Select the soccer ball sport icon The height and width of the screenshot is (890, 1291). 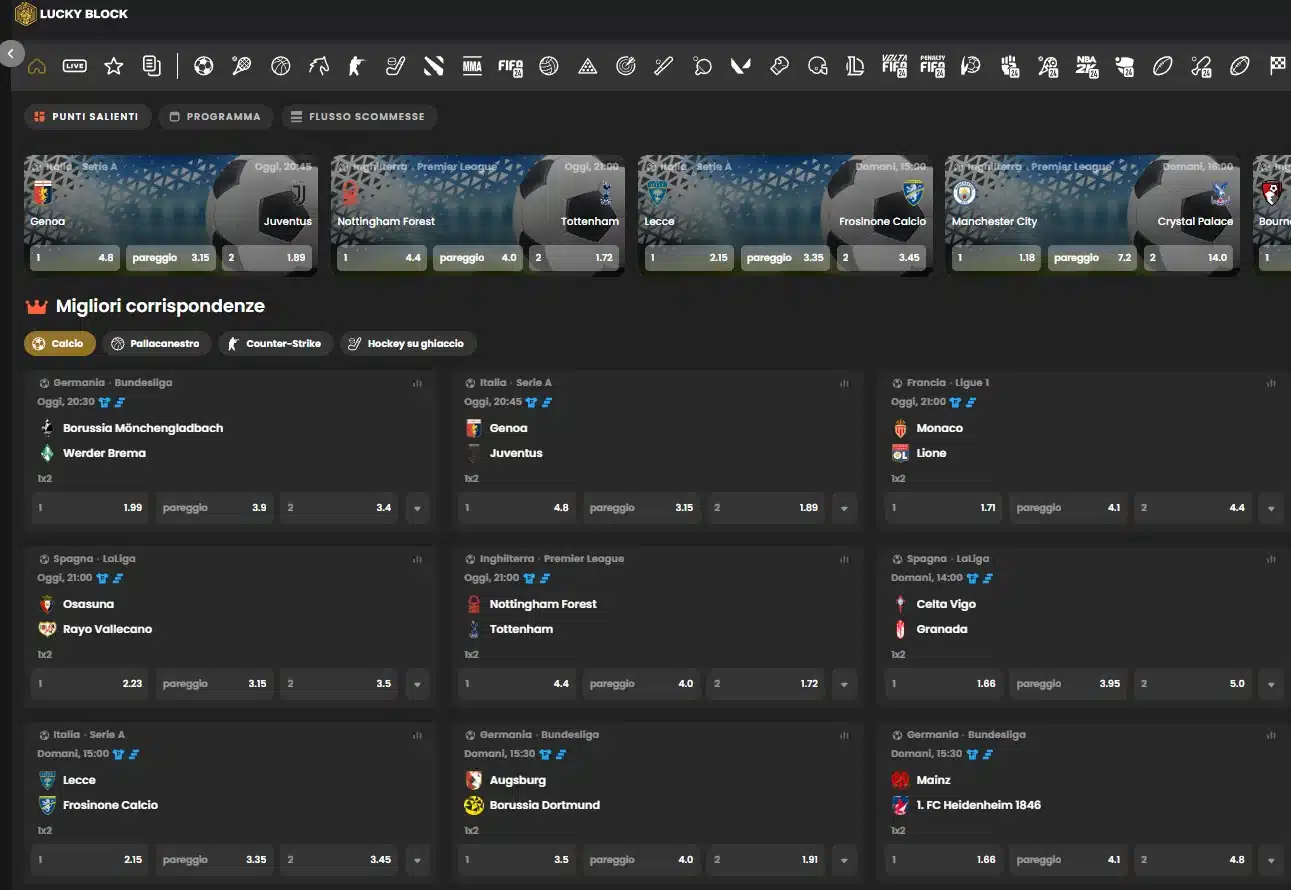[203, 66]
